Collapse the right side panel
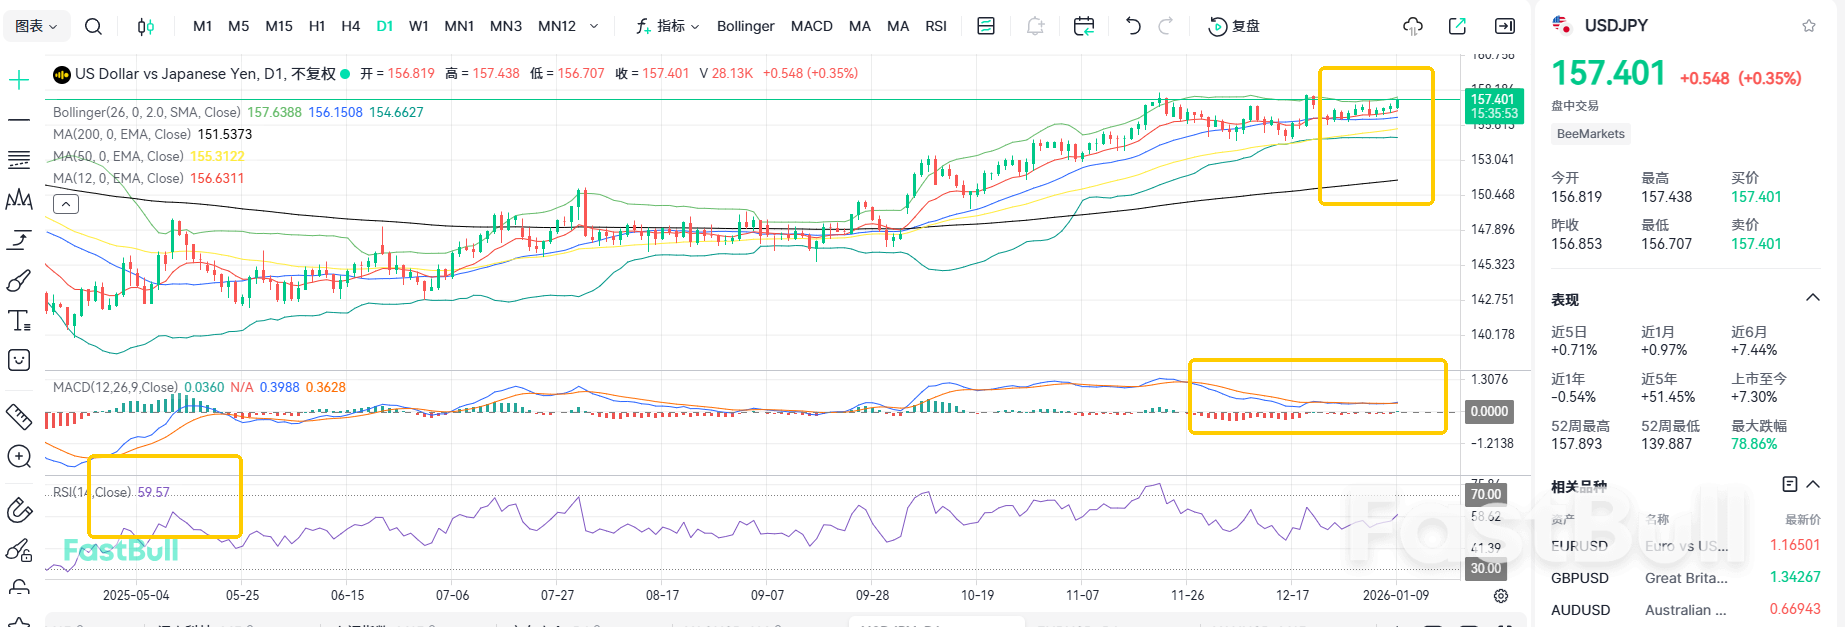Screen dimensions: 1845x627 (x=1504, y=26)
